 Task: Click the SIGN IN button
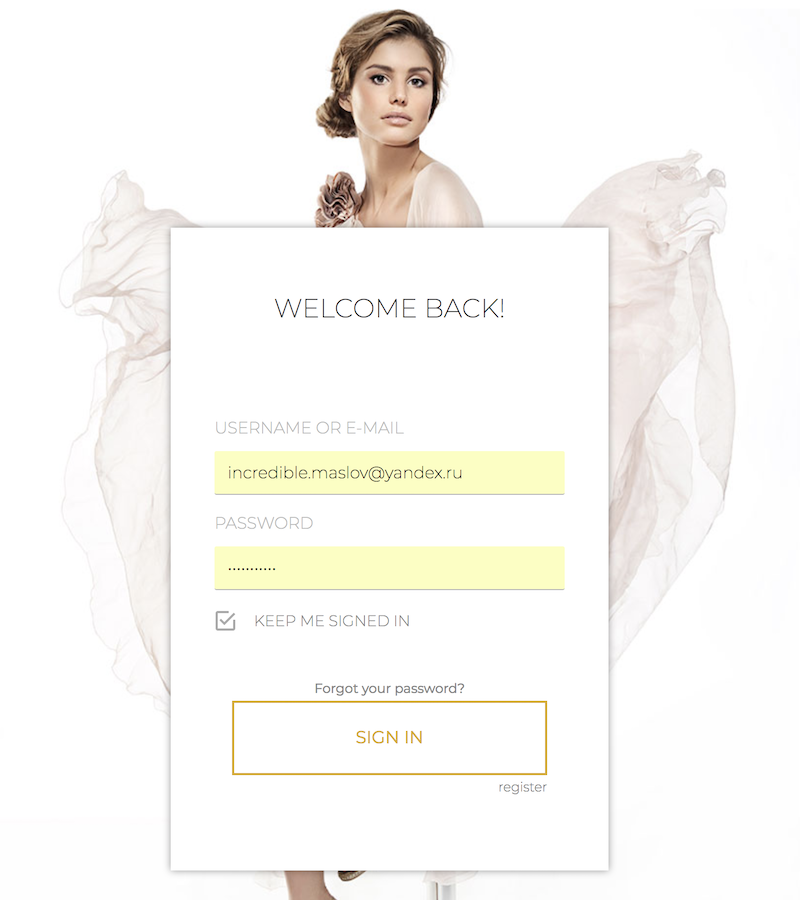(389, 738)
